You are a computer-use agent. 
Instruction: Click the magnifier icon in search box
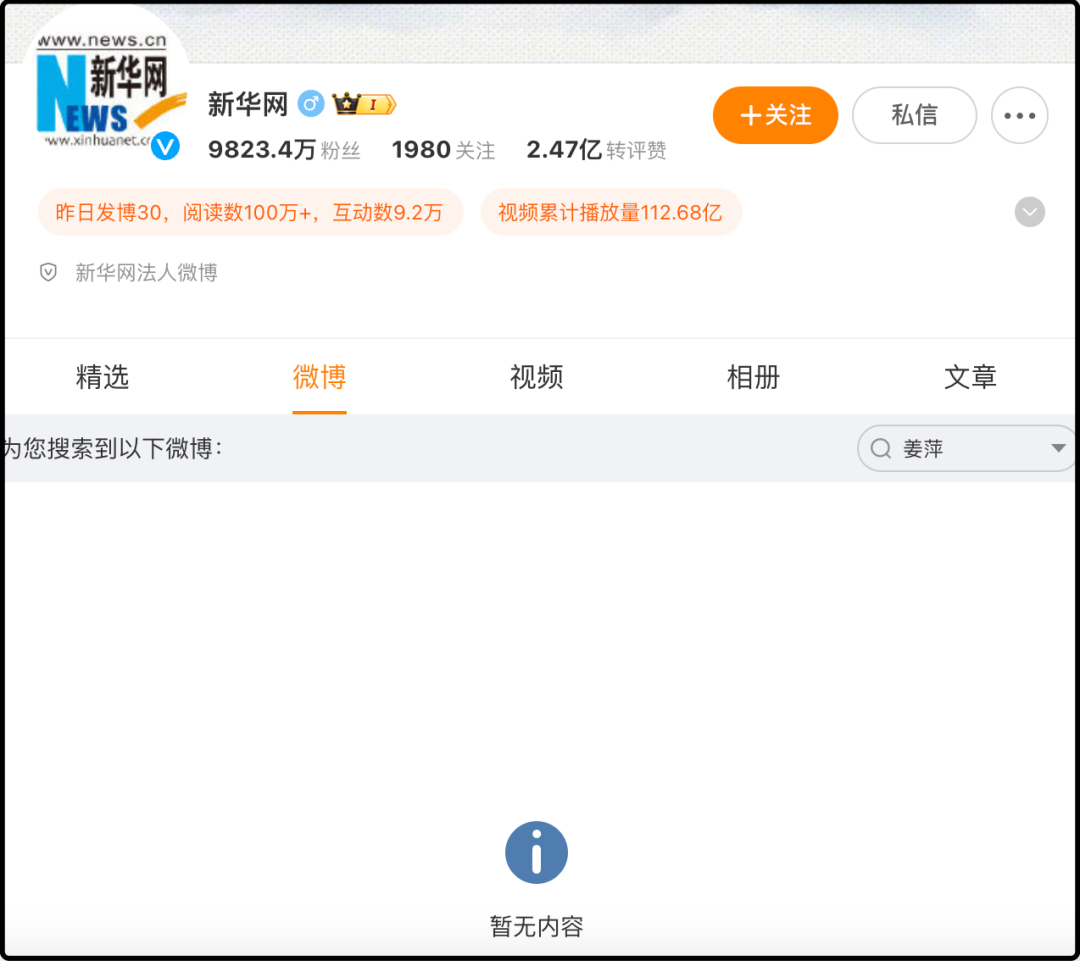(x=881, y=449)
